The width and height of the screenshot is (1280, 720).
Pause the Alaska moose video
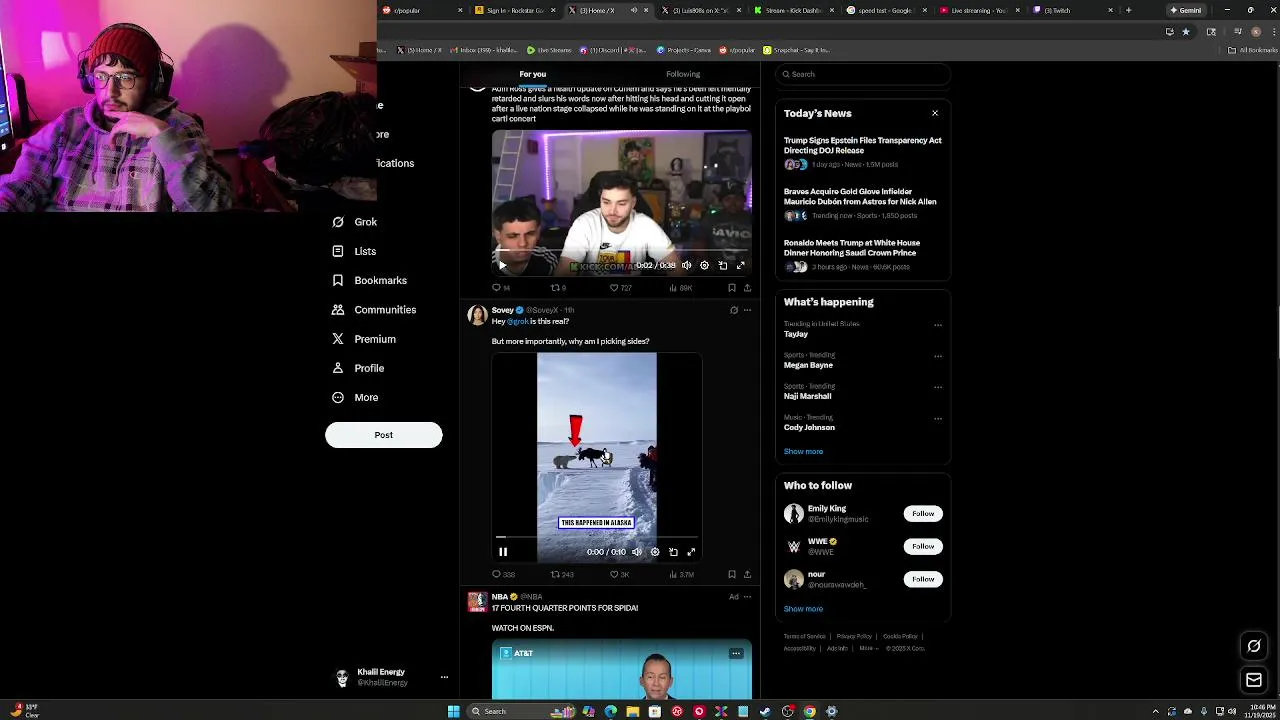click(503, 552)
